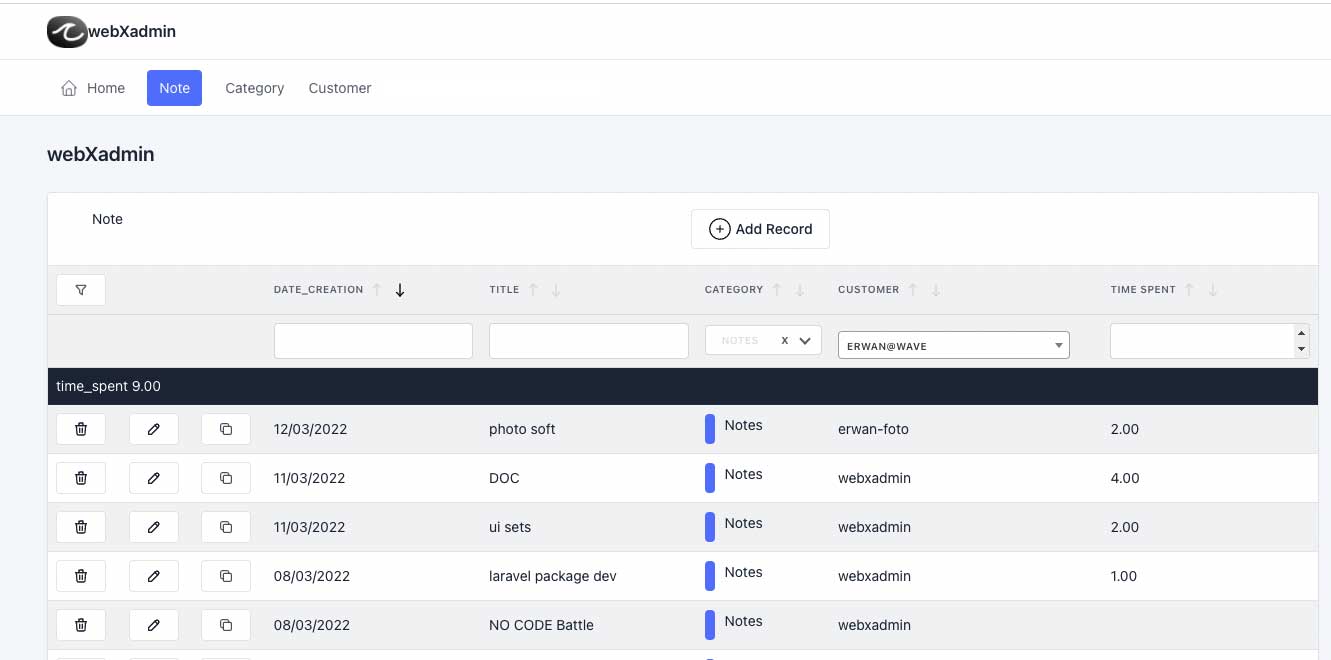Duplicate the 'DOC' note row

point(226,478)
